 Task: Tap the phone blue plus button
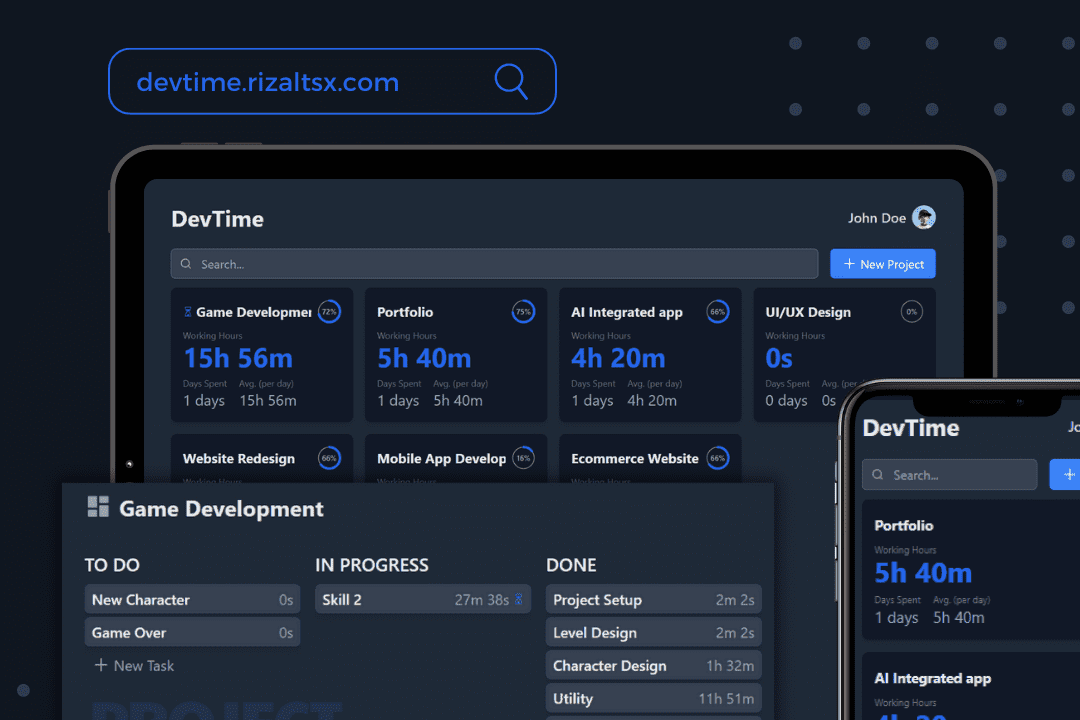point(1065,475)
